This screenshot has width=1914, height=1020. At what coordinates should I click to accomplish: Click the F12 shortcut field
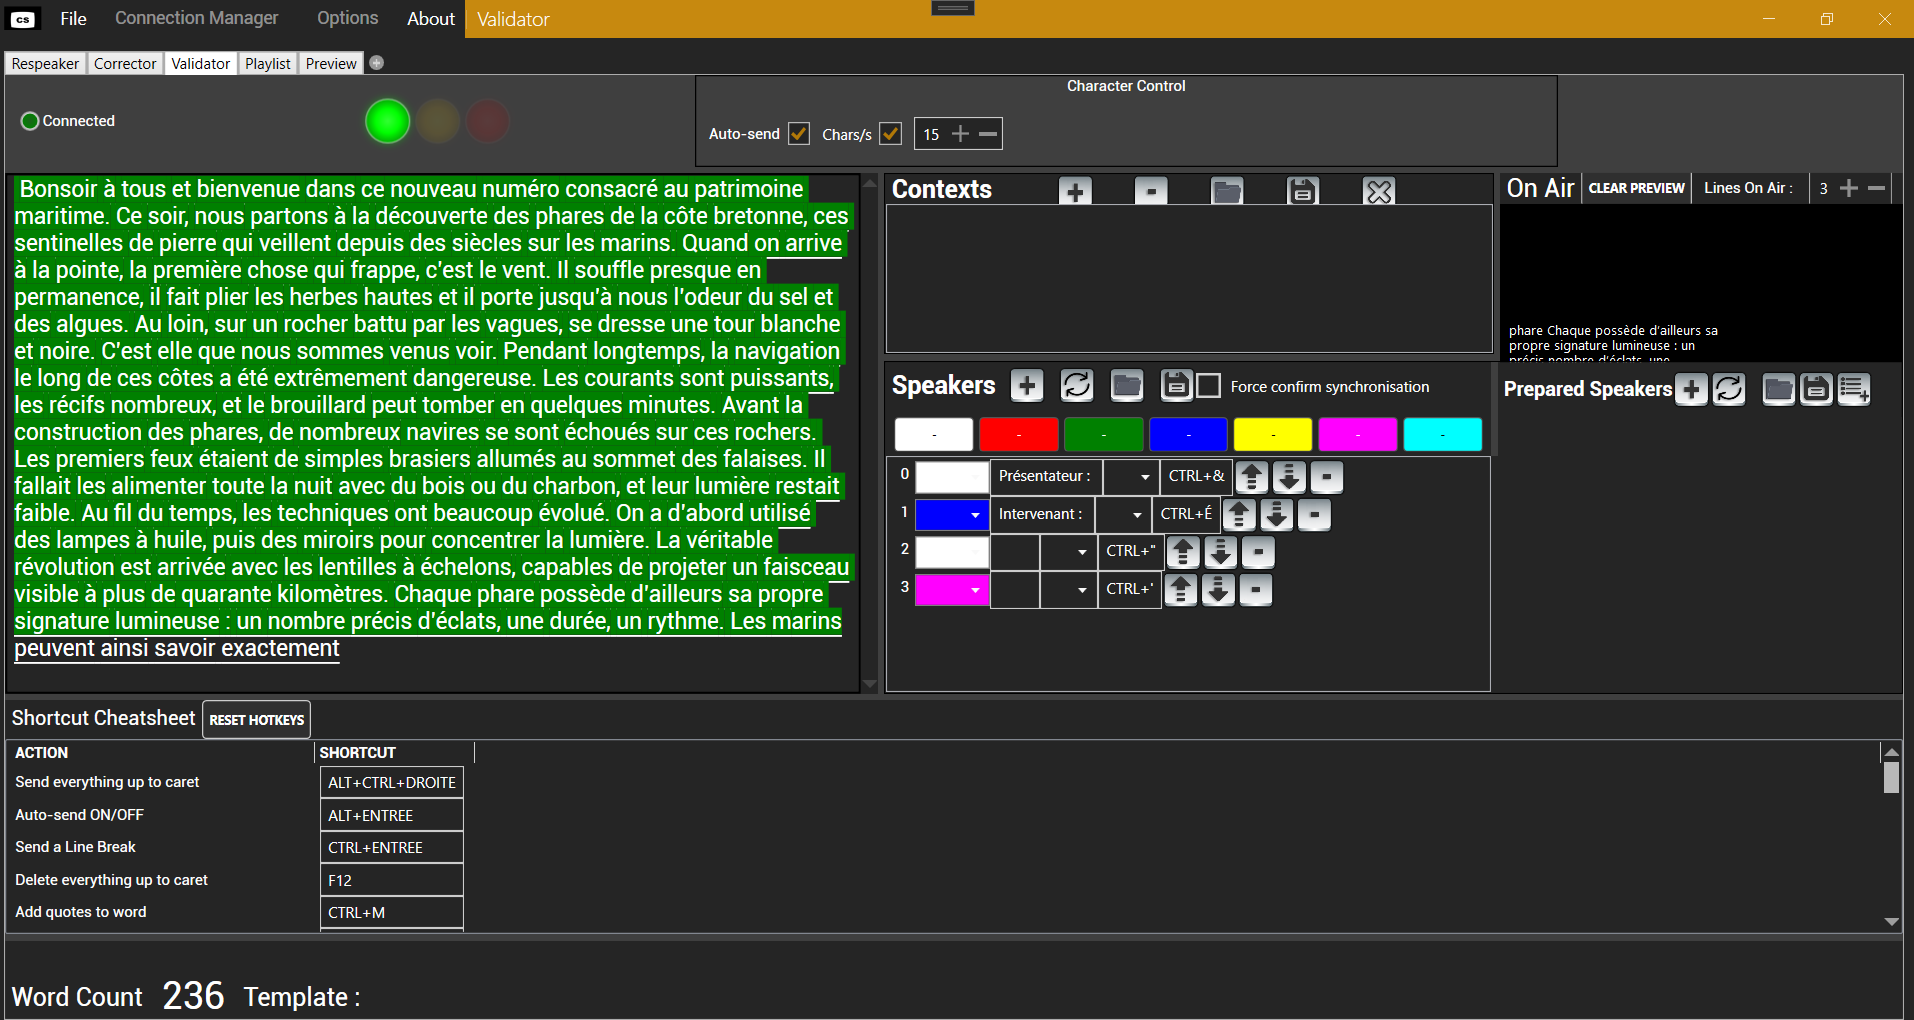(x=392, y=881)
